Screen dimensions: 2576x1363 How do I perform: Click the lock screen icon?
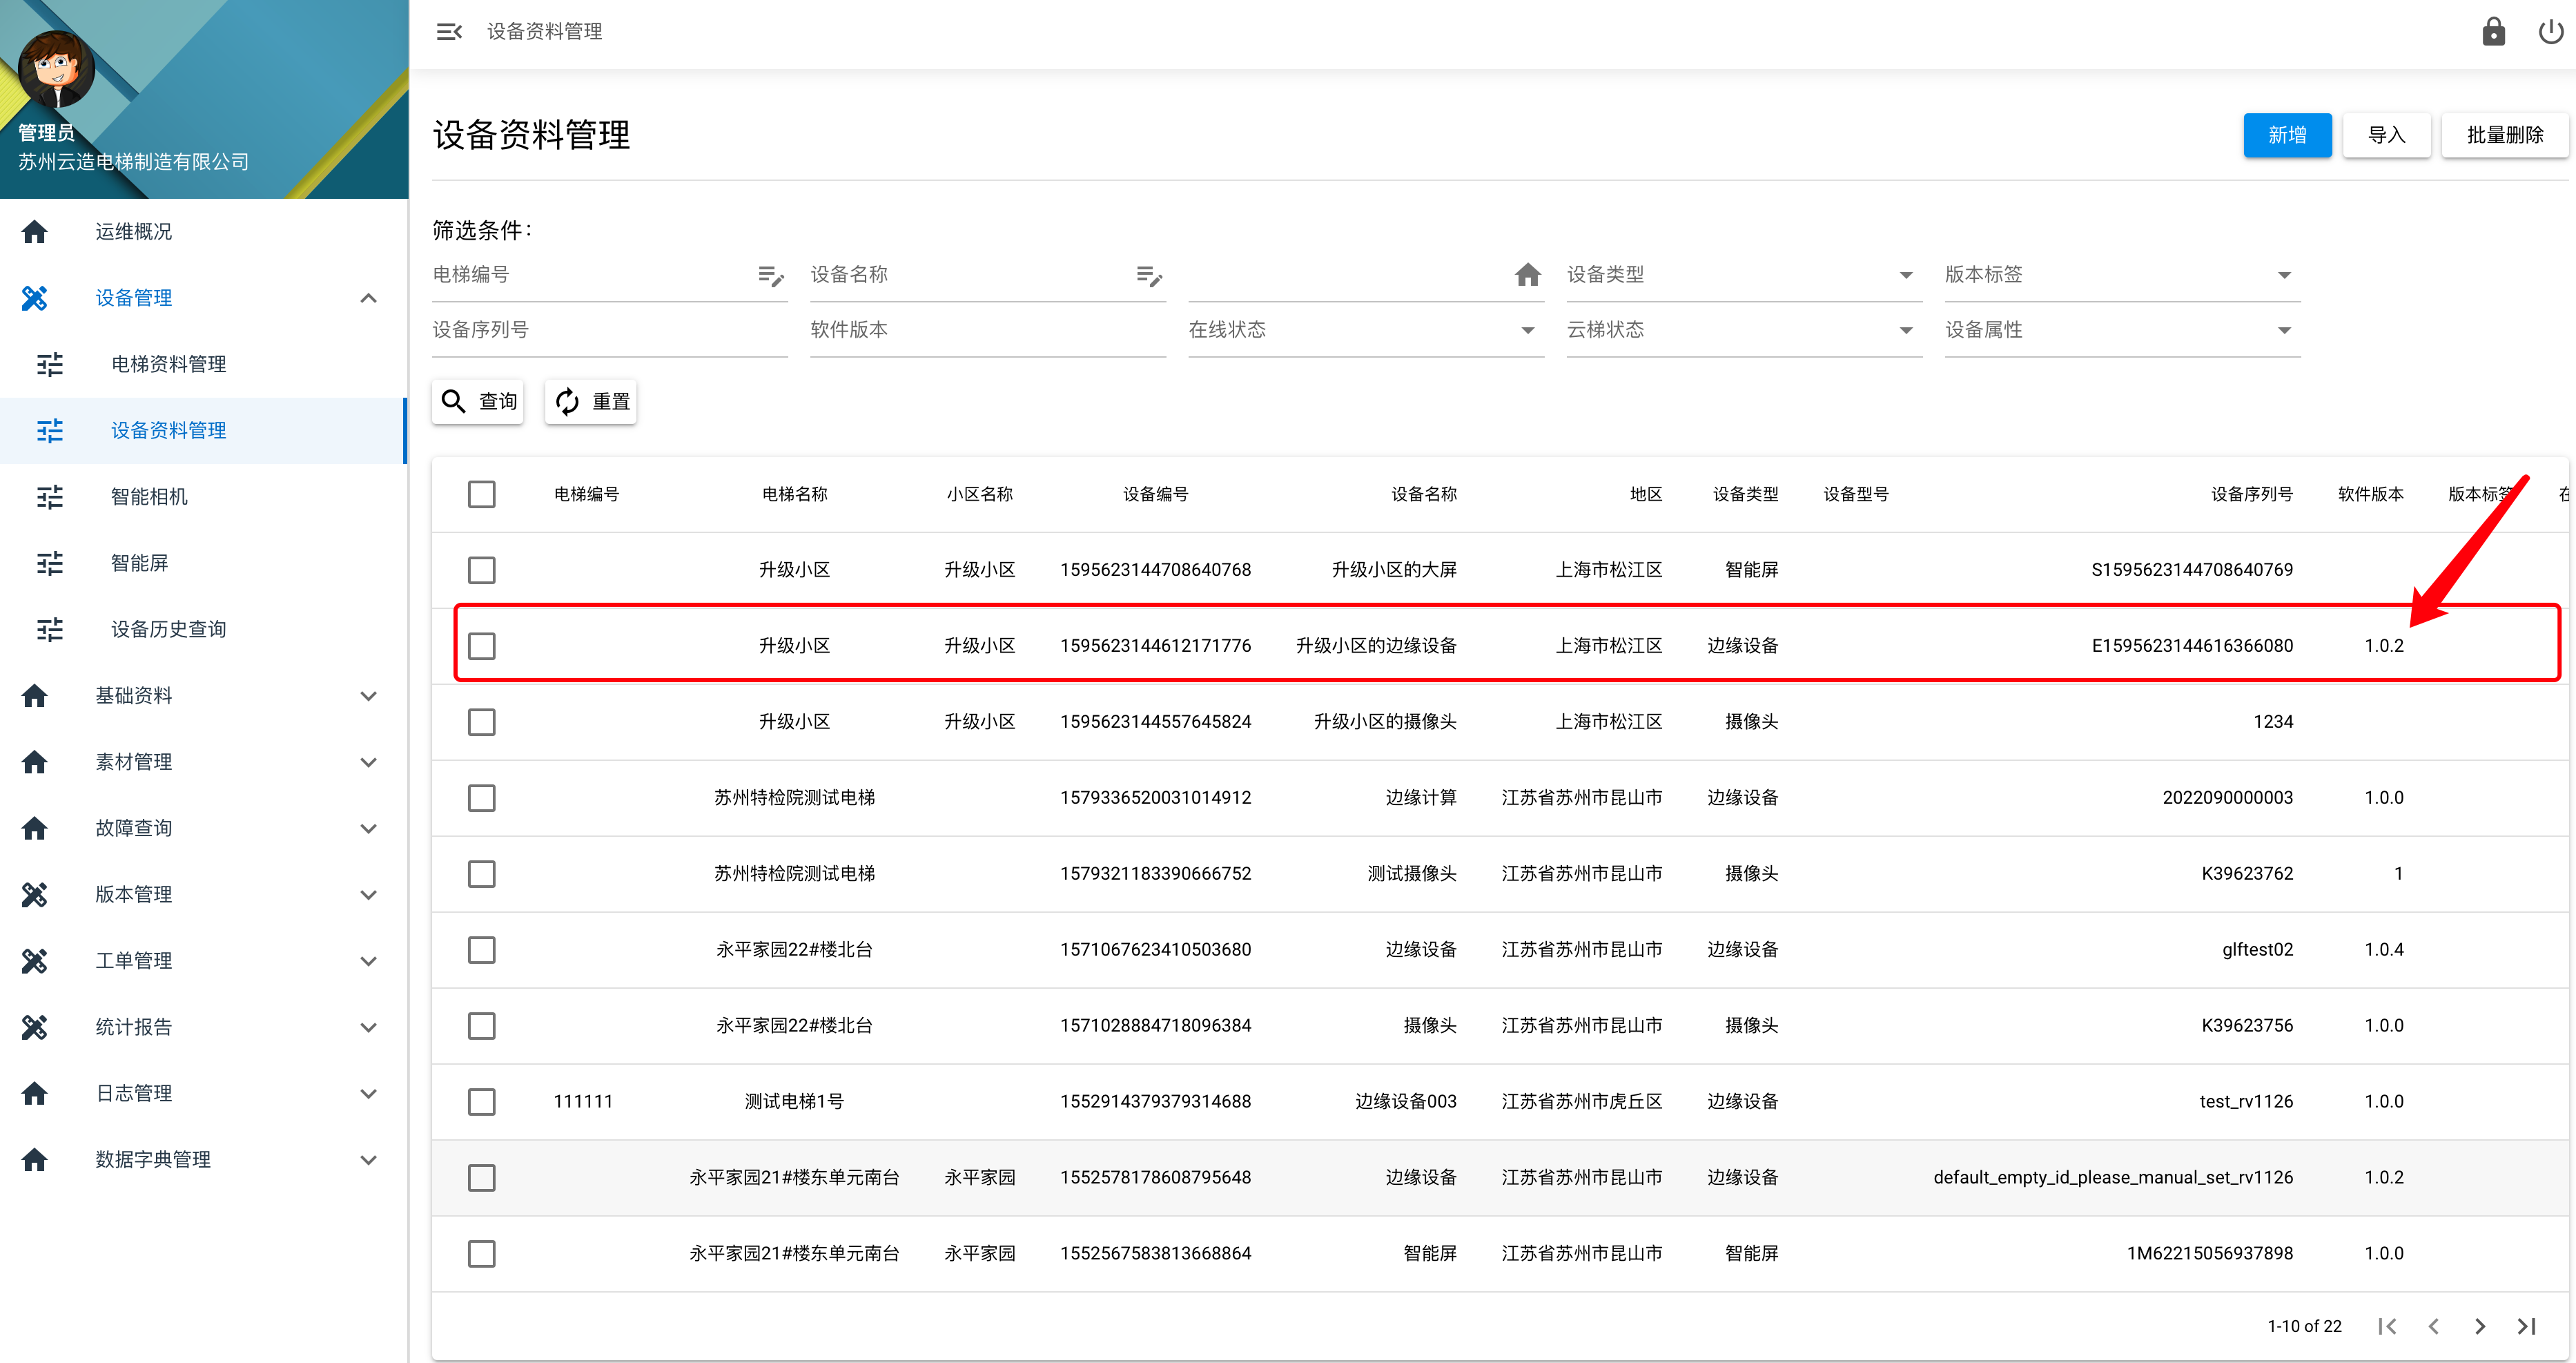(x=2493, y=32)
